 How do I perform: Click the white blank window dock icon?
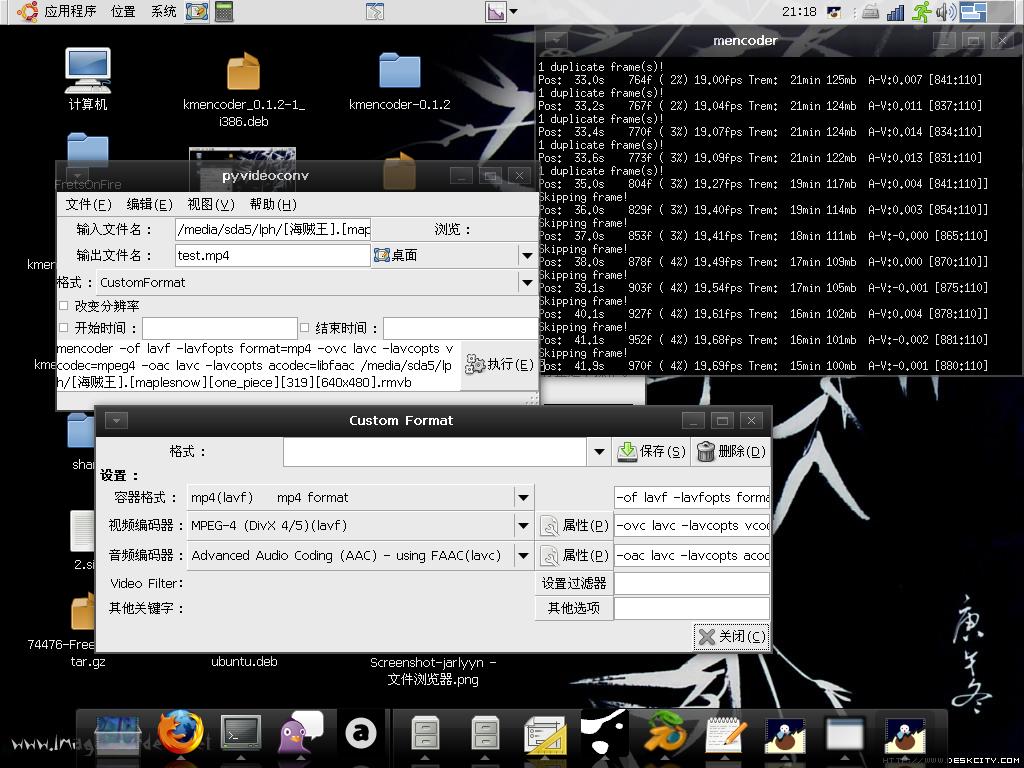pyautogui.click(x=844, y=733)
